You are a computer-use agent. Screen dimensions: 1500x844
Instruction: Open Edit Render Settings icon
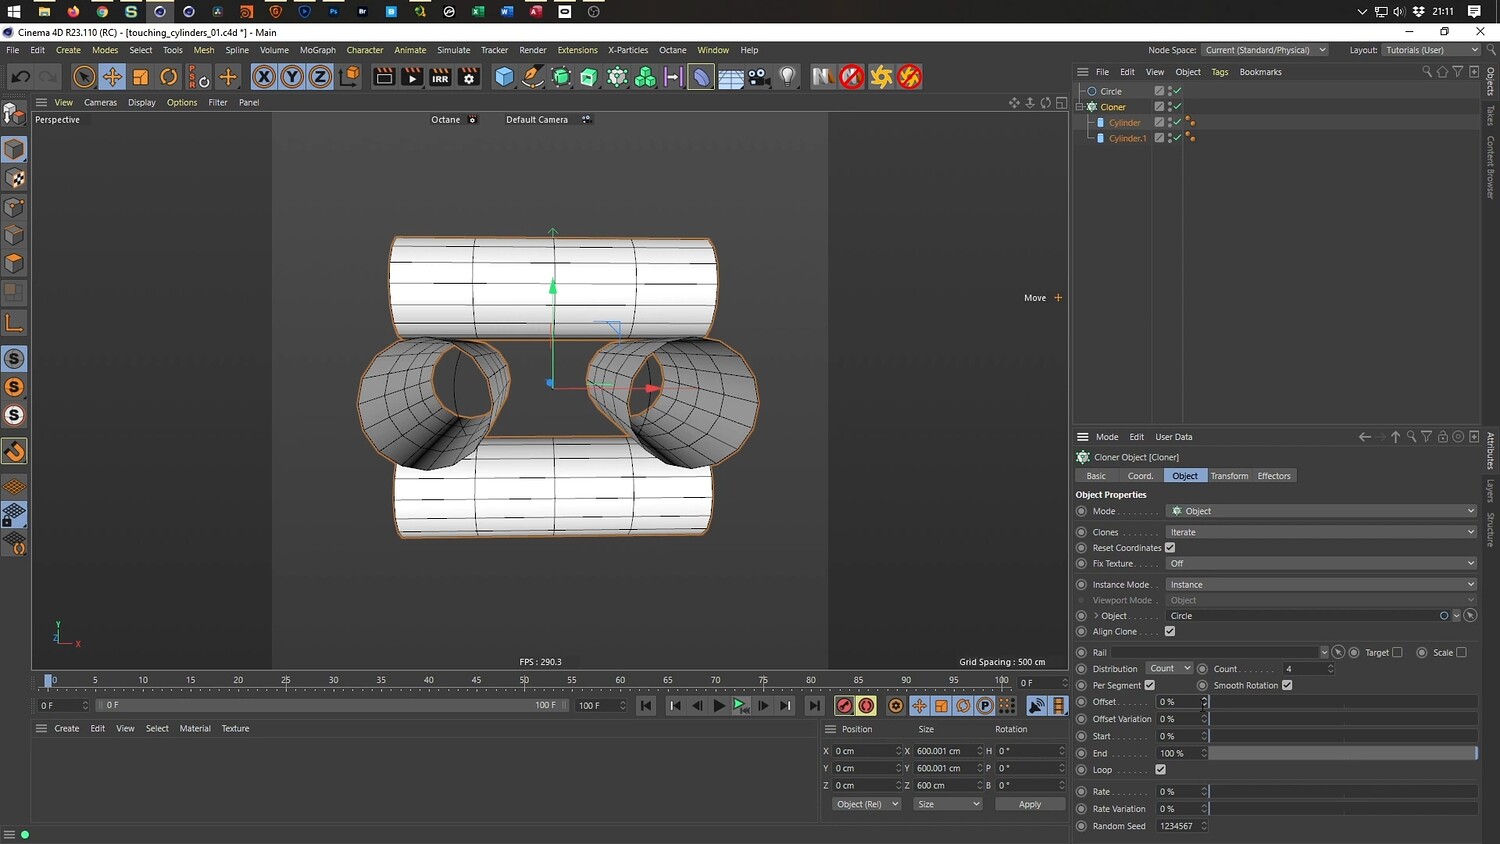click(468, 77)
